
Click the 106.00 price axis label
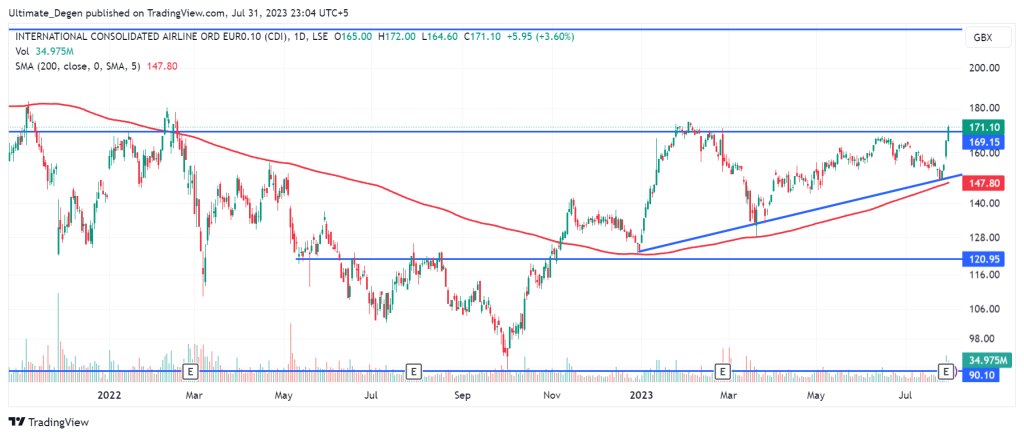(985, 309)
